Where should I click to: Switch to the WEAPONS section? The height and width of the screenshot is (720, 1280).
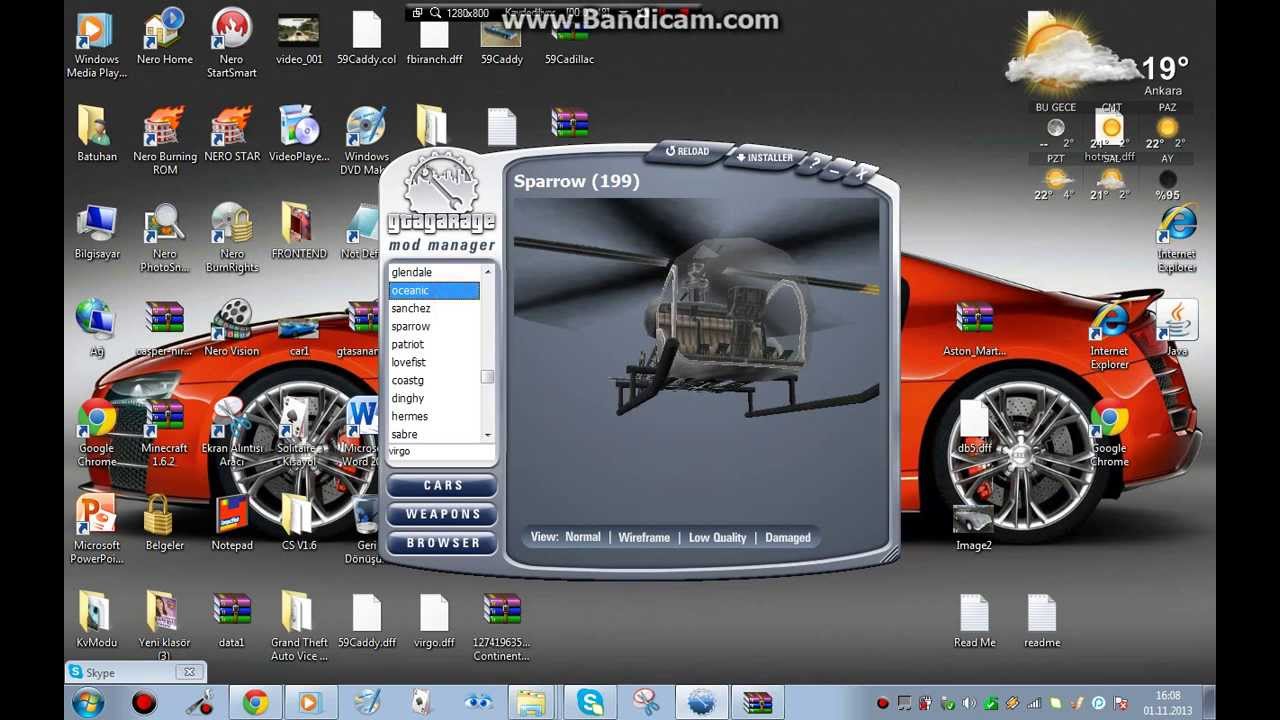(x=443, y=514)
